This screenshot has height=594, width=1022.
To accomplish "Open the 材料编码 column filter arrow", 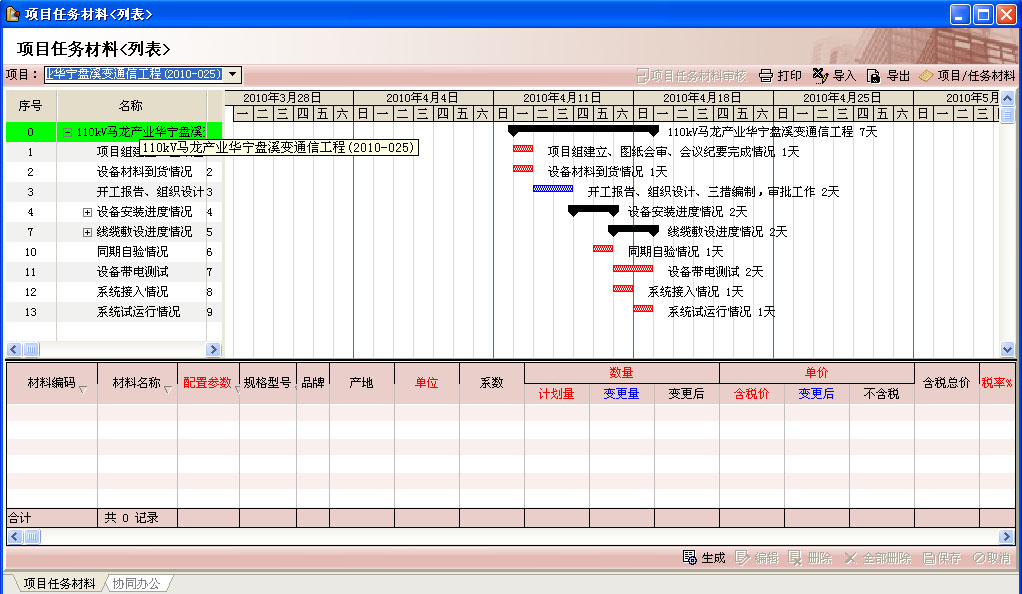I will [x=82, y=390].
